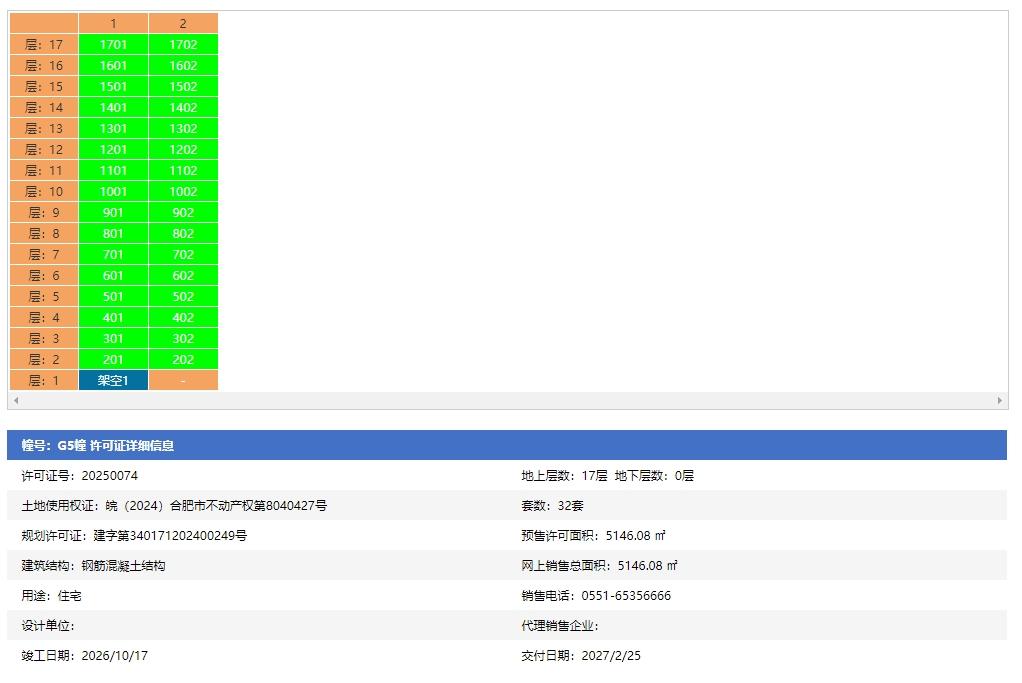Click unit 701 cell
1022x683 pixels.
click(113, 254)
